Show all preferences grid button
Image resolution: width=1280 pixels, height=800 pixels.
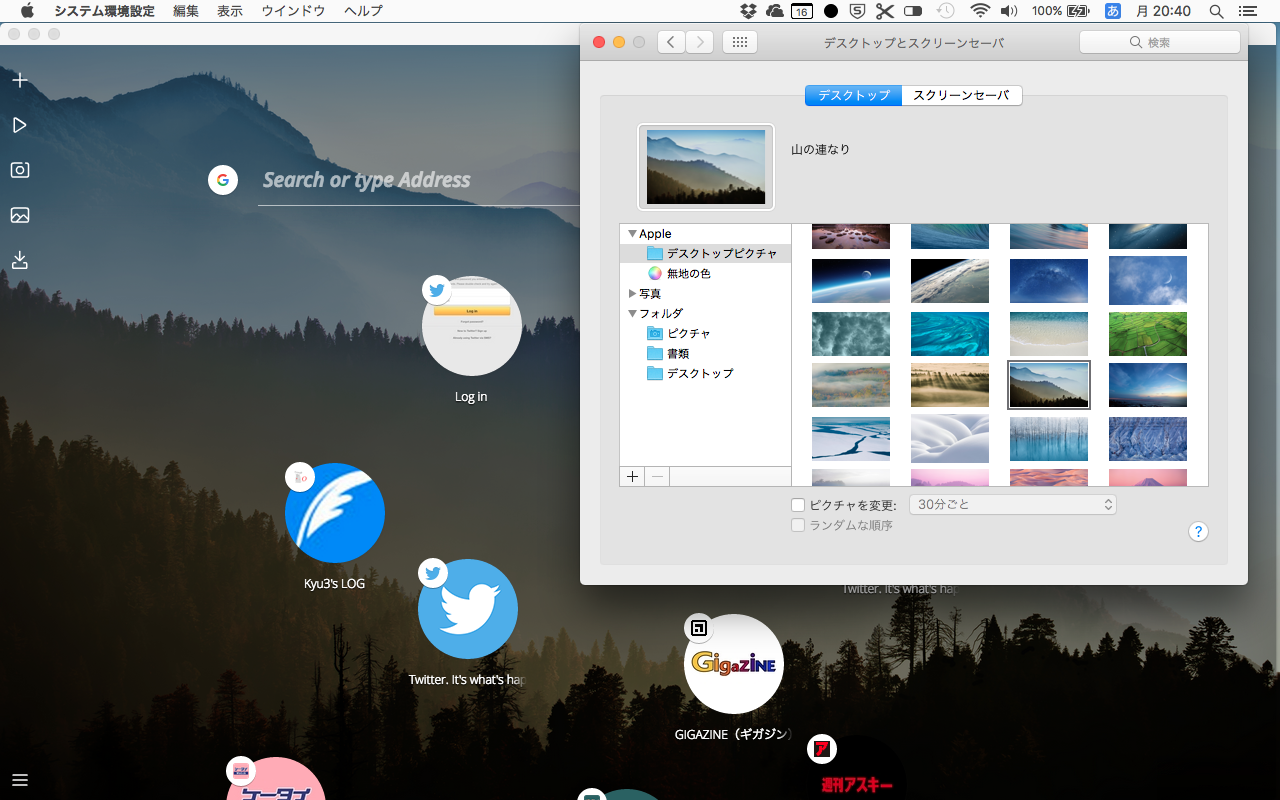click(x=740, y=42)
